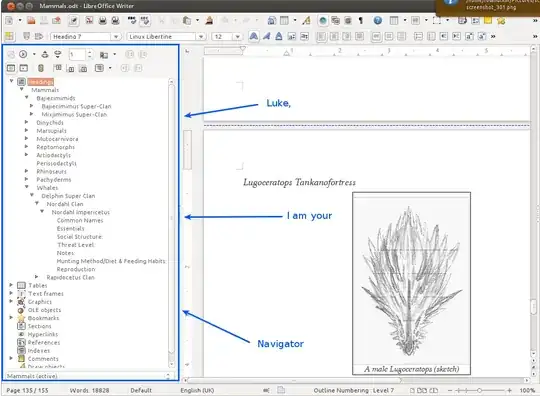
Task: Click English (UK) language in the status bar
Action: click(197, 390)
